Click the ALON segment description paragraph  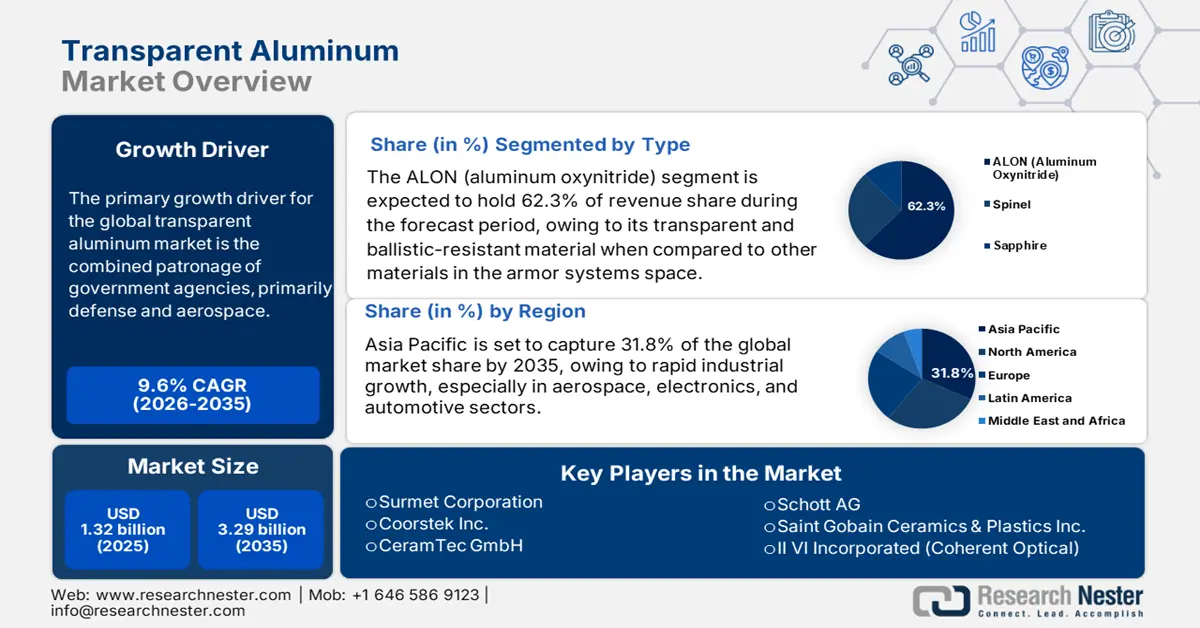click(x=592, y=225)
